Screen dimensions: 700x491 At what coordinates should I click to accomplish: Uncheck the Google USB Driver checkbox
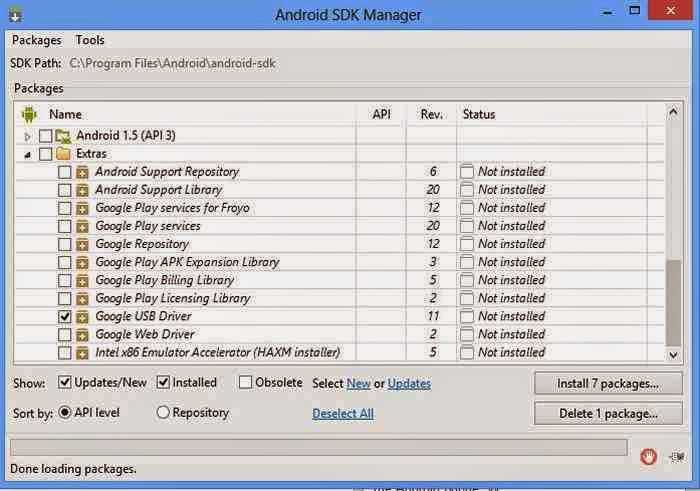pyautogui.click(x=64, y=316)
